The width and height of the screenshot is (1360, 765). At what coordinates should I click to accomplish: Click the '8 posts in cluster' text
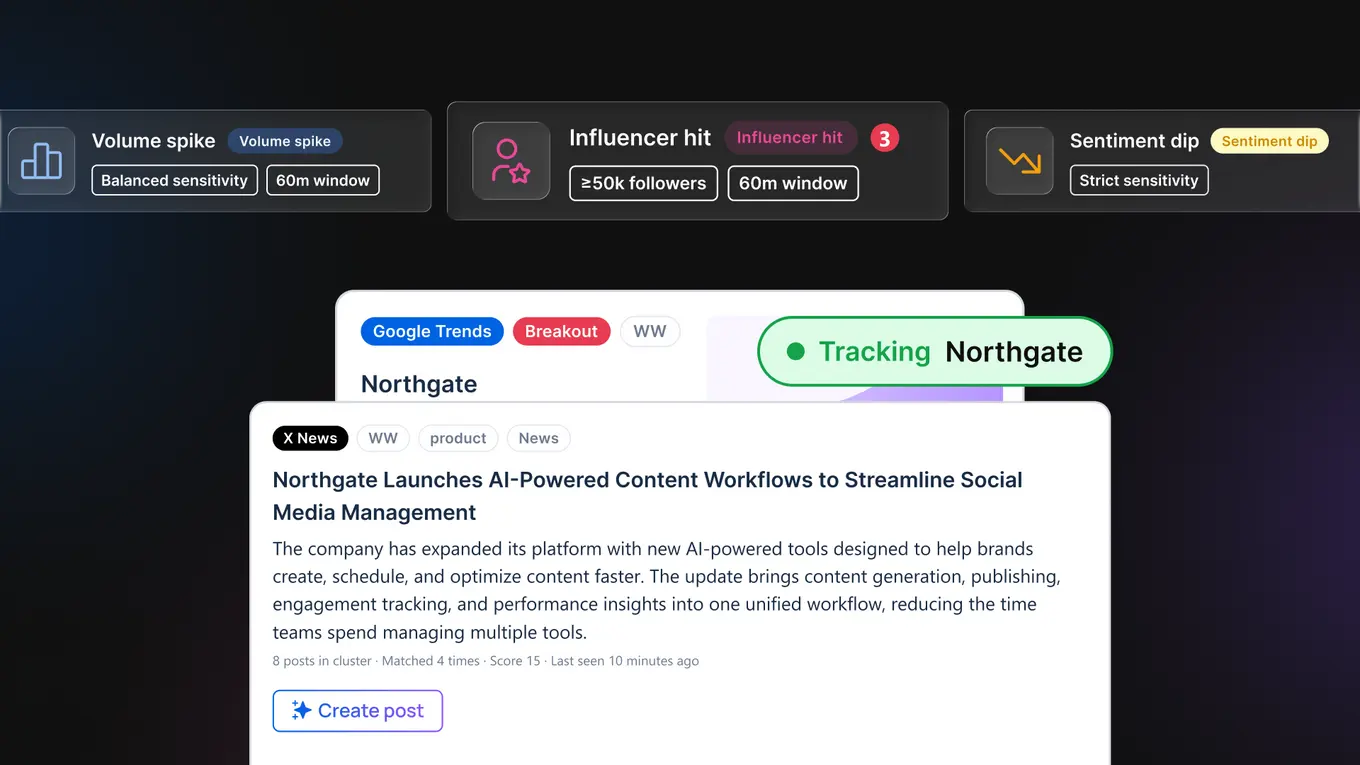click(322, 661)
